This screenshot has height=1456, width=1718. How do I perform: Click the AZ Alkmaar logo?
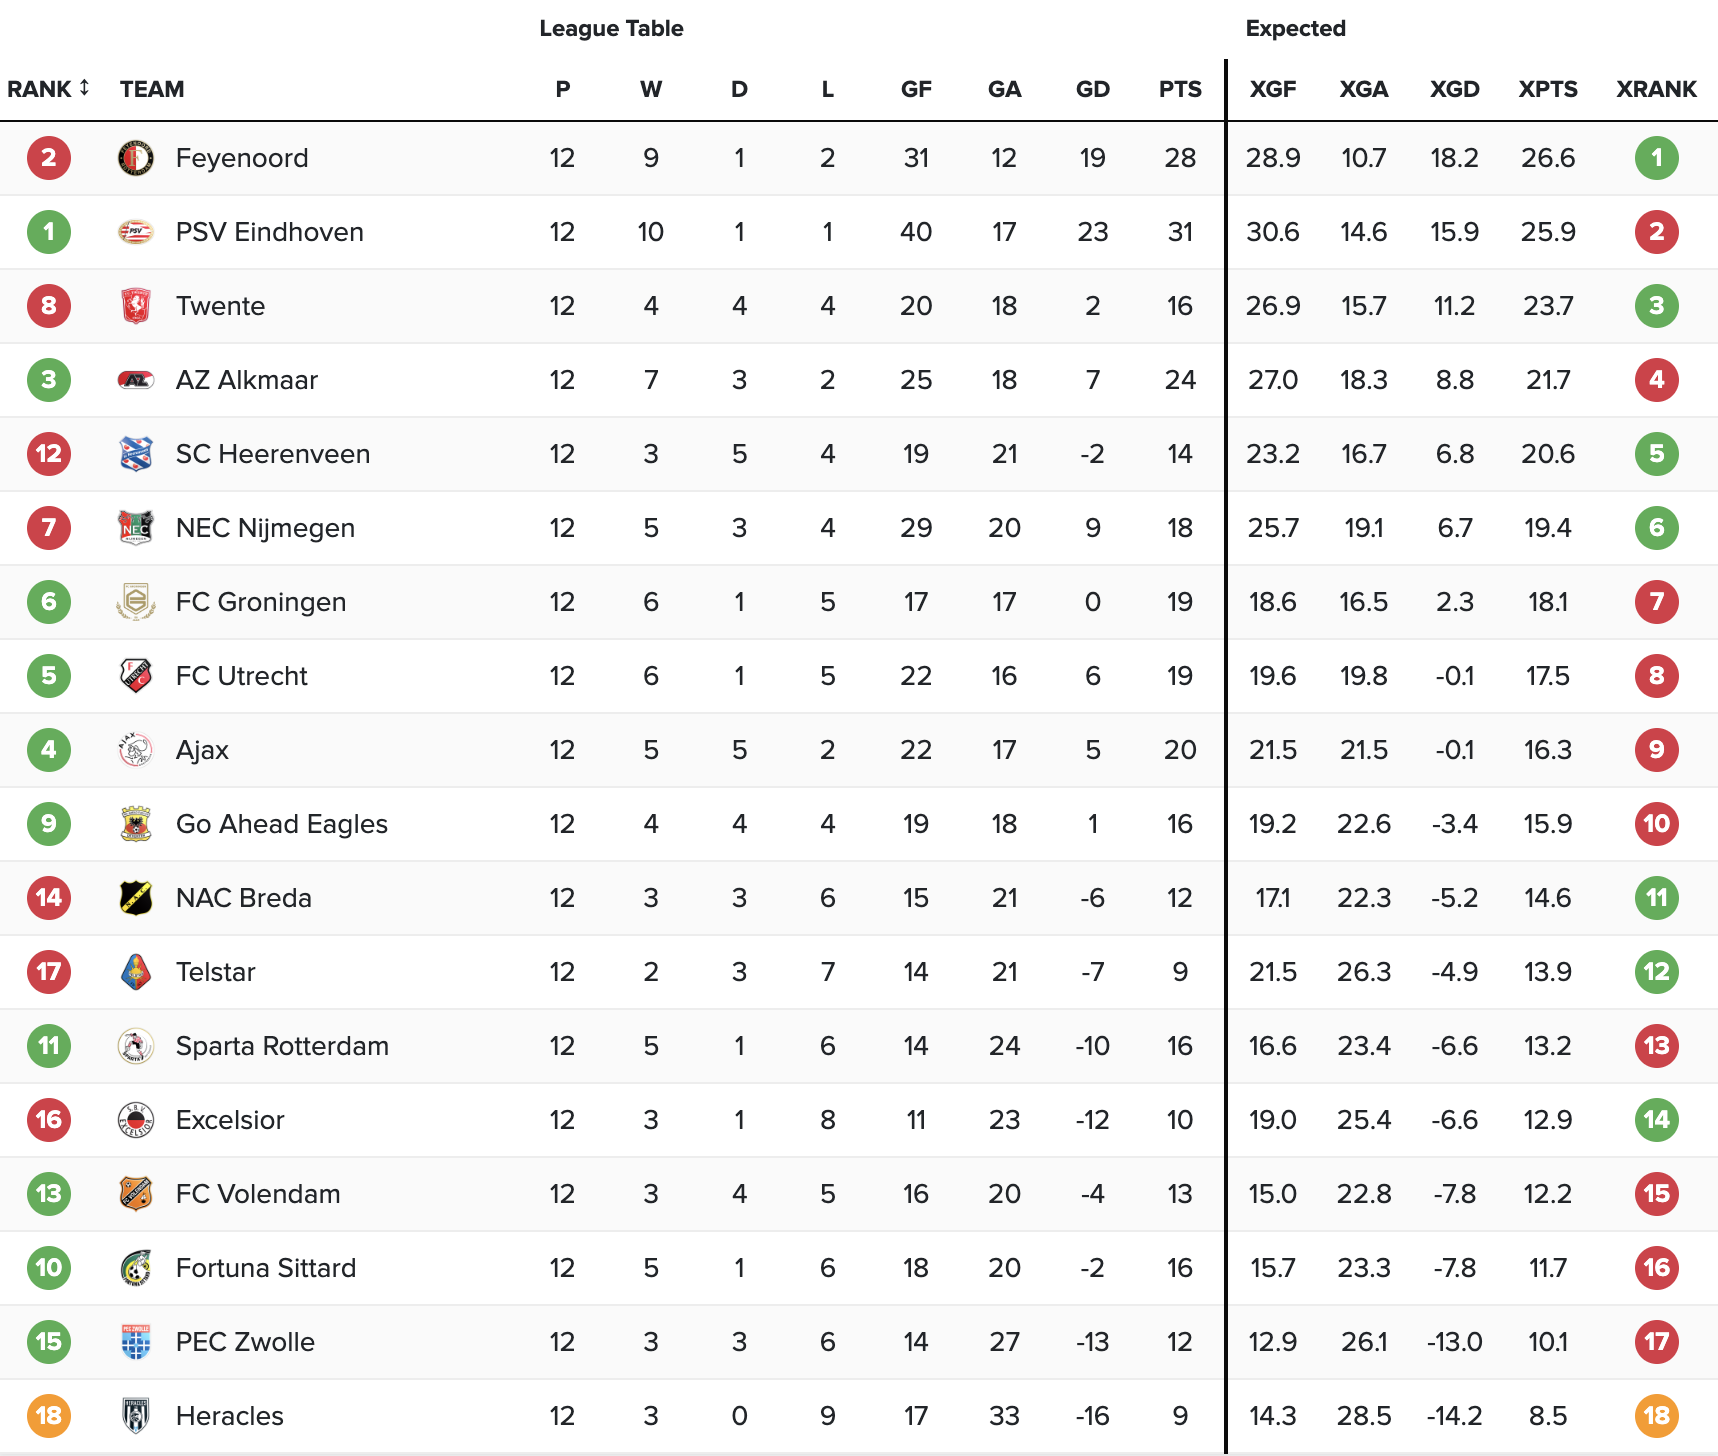(x=136, y=380)
